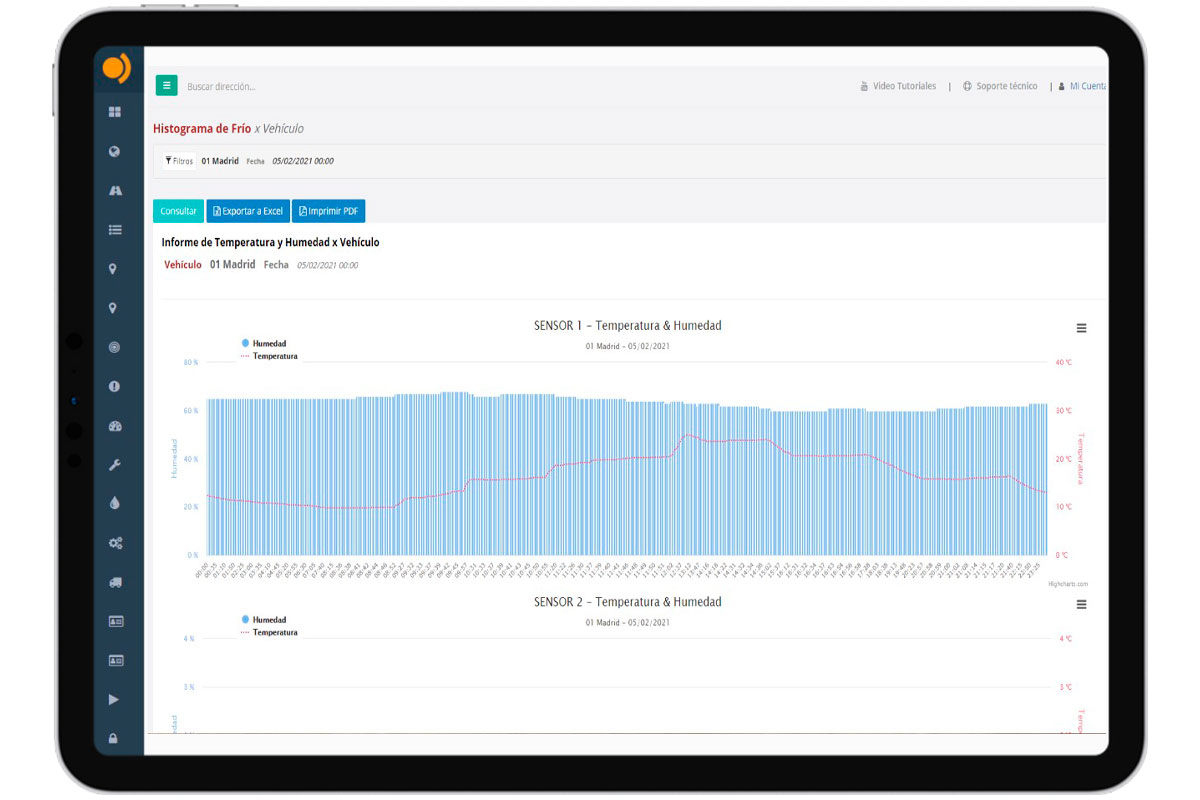Select the wrench maintenance icon
Screen dimensions: 1200x800
coord(115,465)
